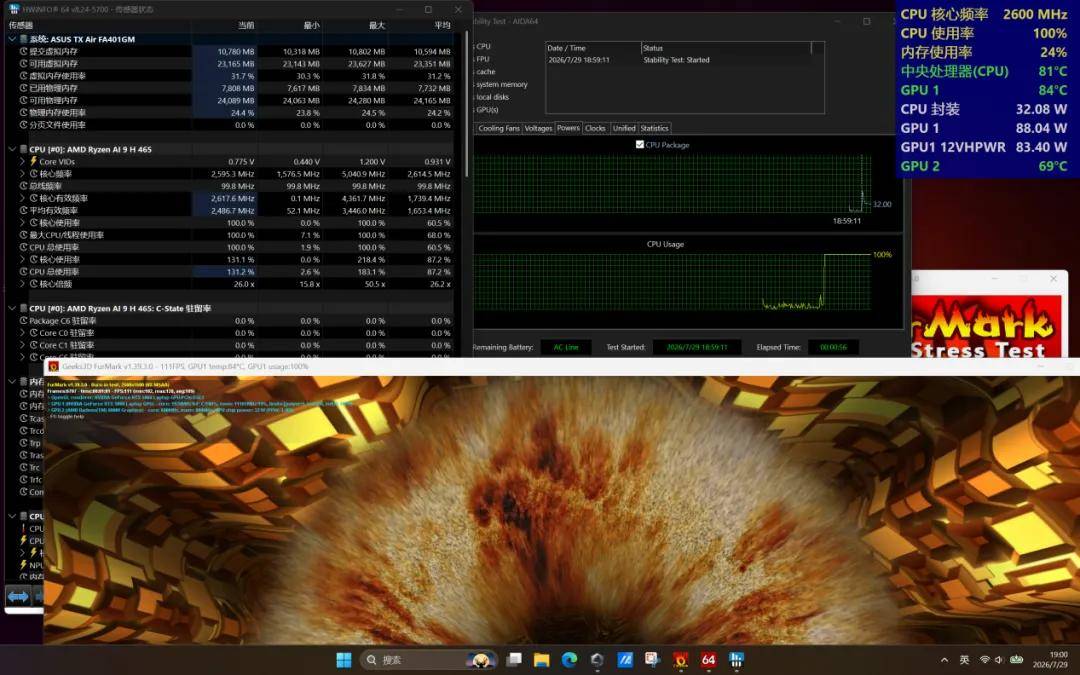Viewport: 1080px width, 675px height.
Task: Click the GPU1 12VHPWR 83.40 W overlay line
Action: [x=984, y=147]
